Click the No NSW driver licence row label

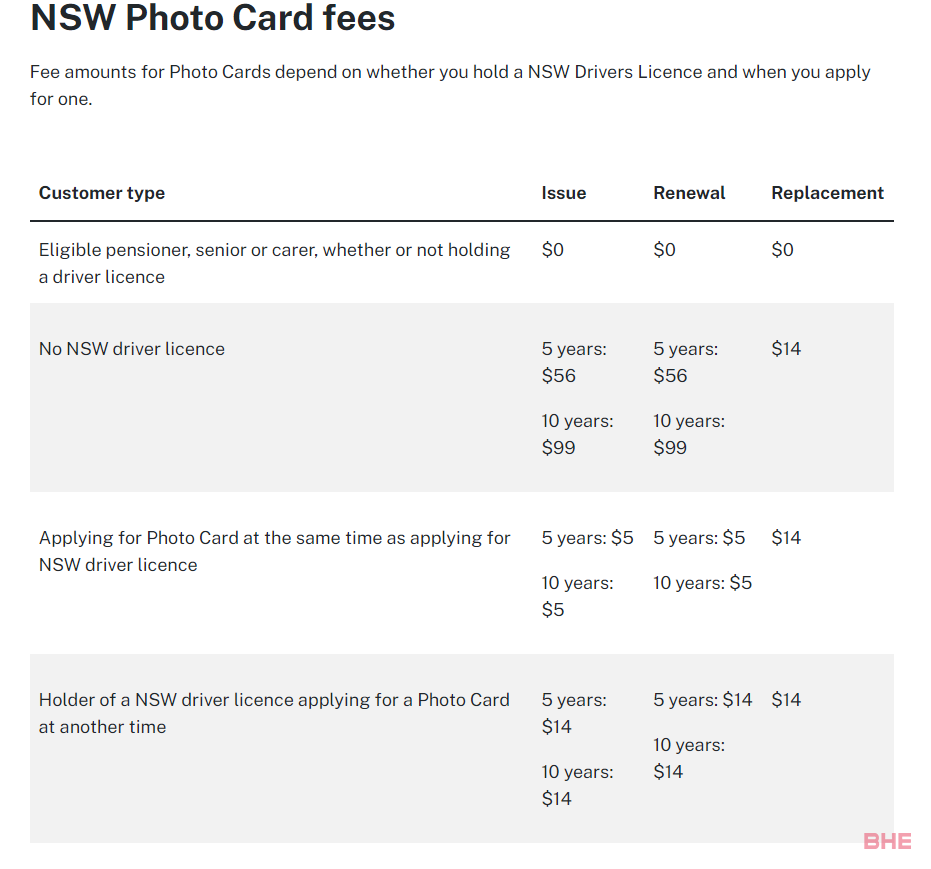click(x=132, y=348)
